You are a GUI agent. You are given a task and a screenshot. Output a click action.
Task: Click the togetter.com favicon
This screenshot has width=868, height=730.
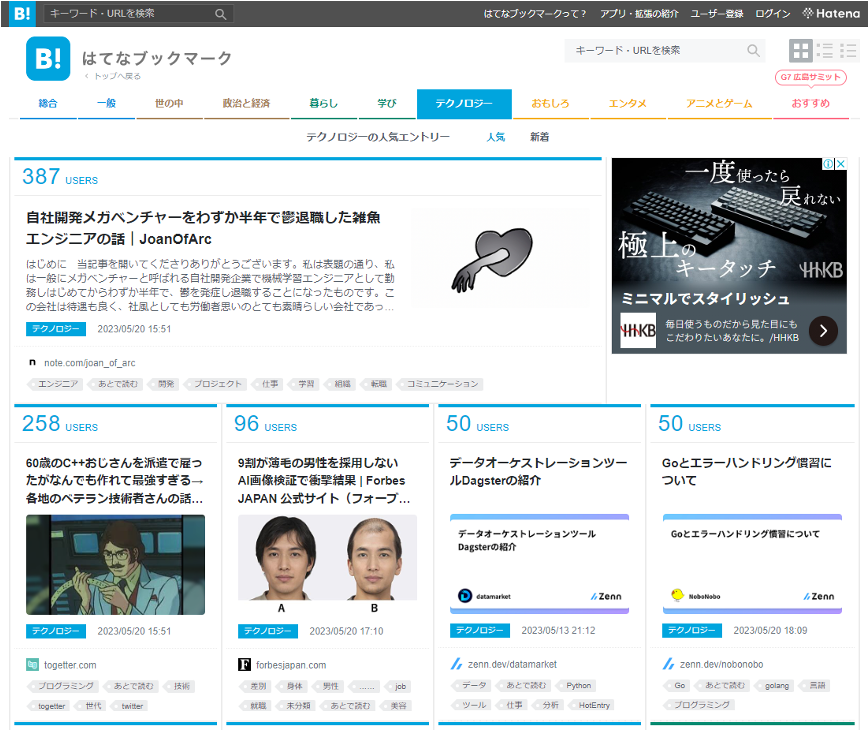(x=32, y=665)
